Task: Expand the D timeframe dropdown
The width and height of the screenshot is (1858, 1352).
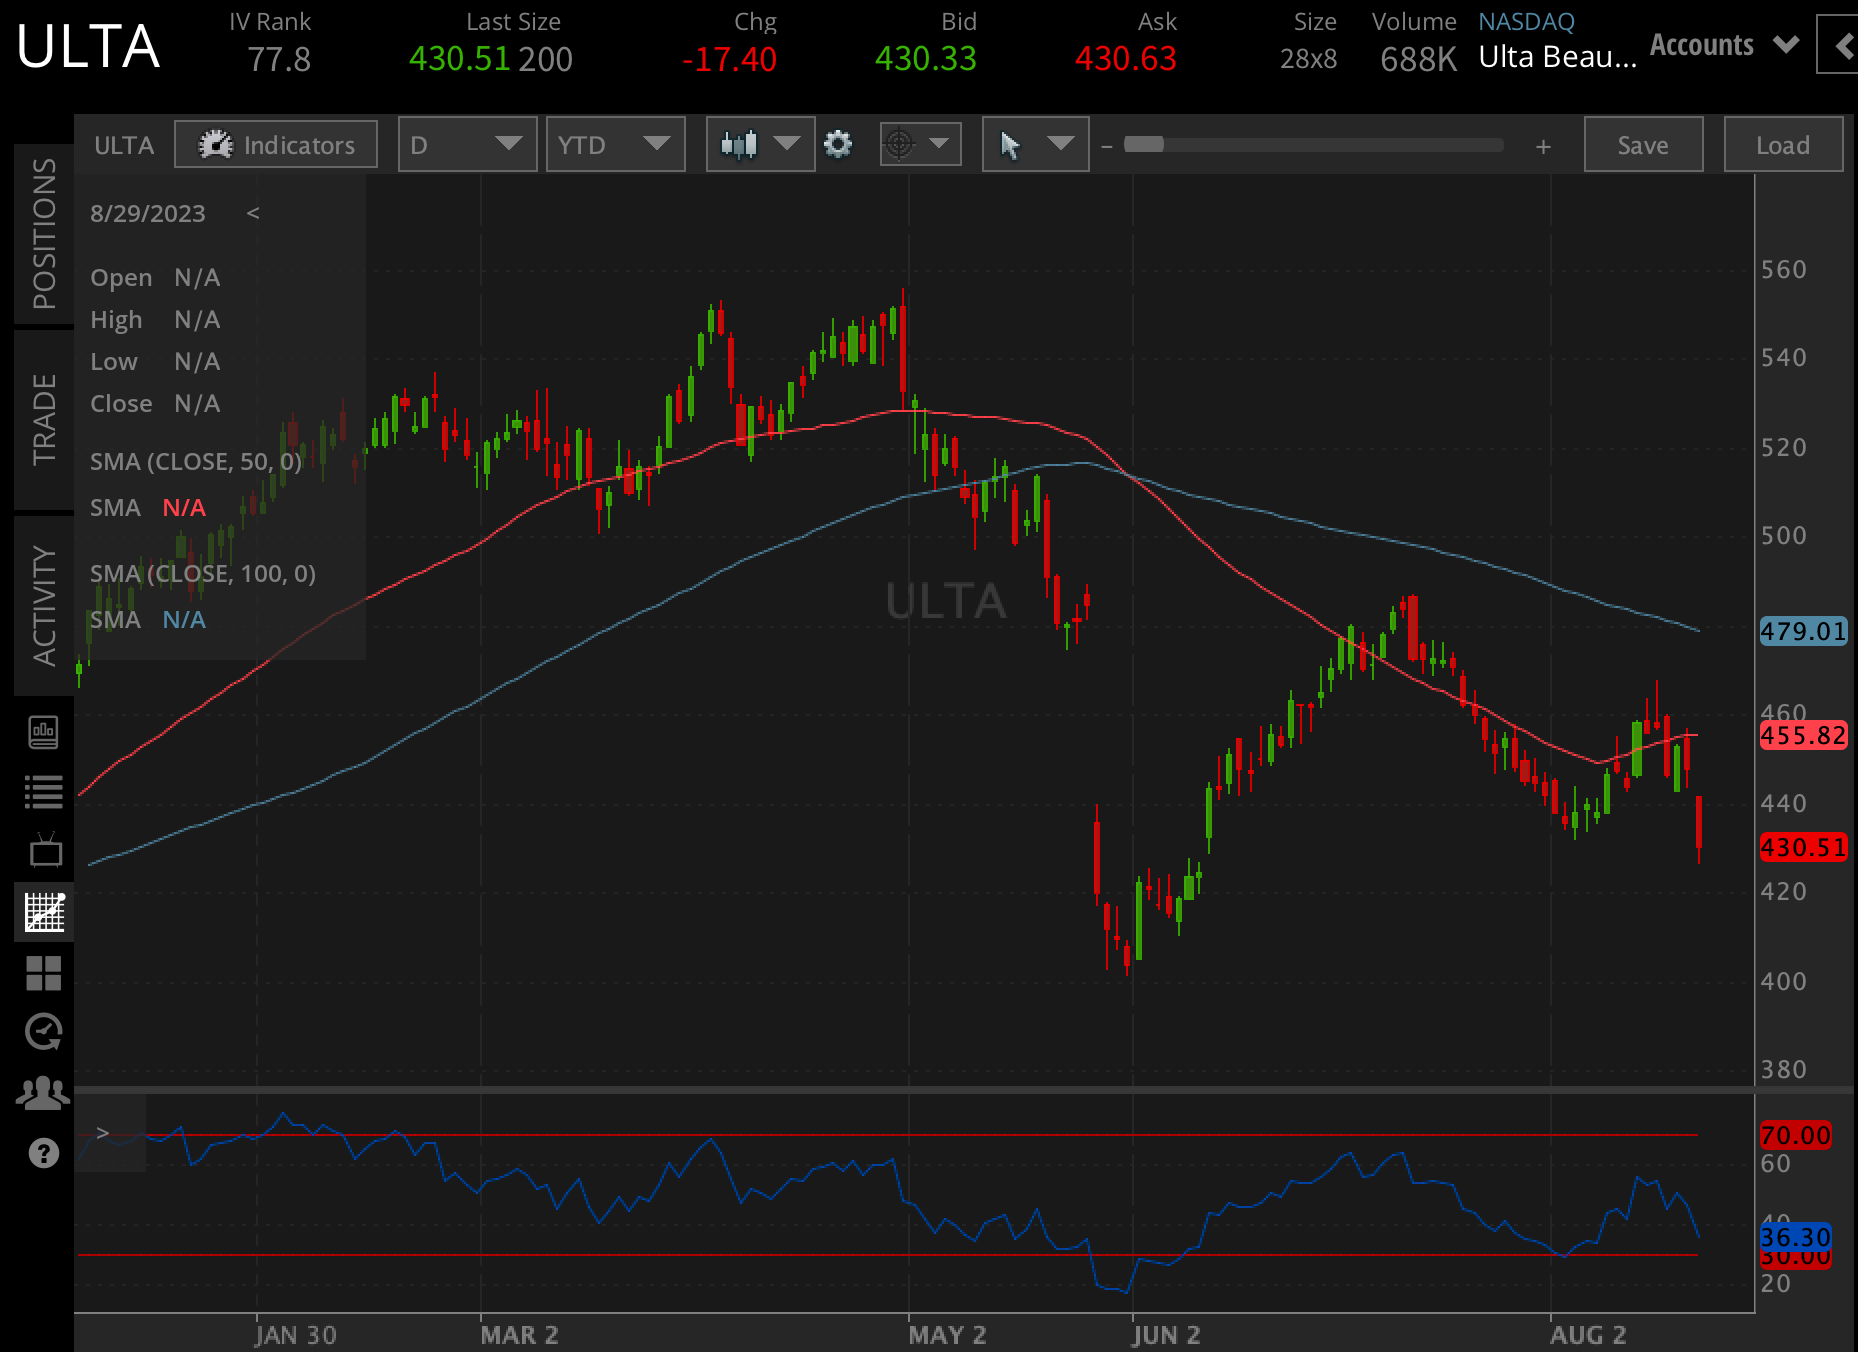Action: [x=466, y=144]
